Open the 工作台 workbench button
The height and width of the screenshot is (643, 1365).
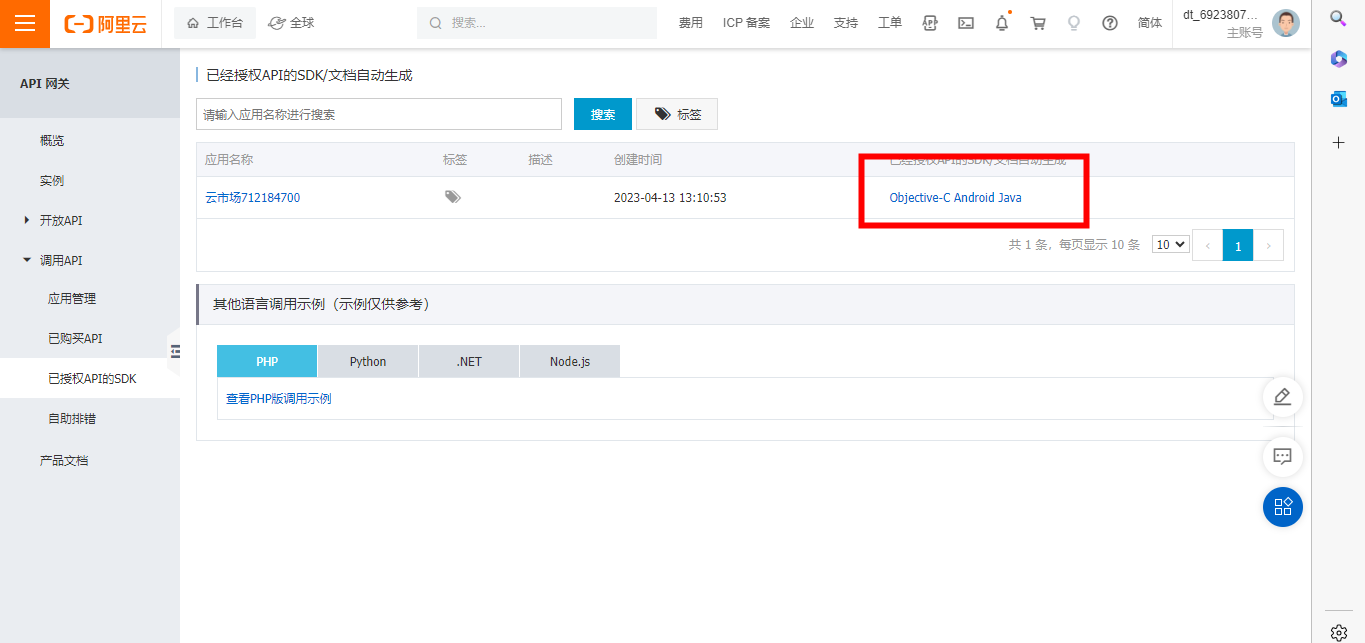(215, 23)
